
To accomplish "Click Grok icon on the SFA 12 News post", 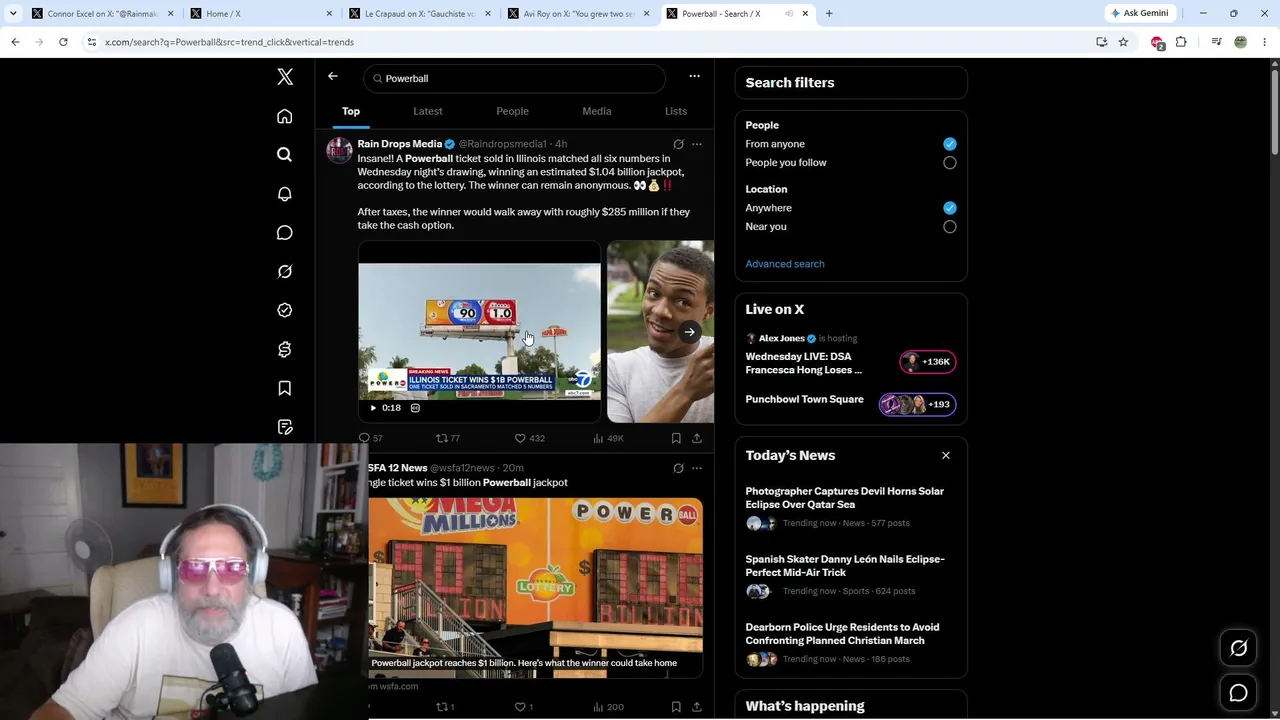I will pos(678,468).
